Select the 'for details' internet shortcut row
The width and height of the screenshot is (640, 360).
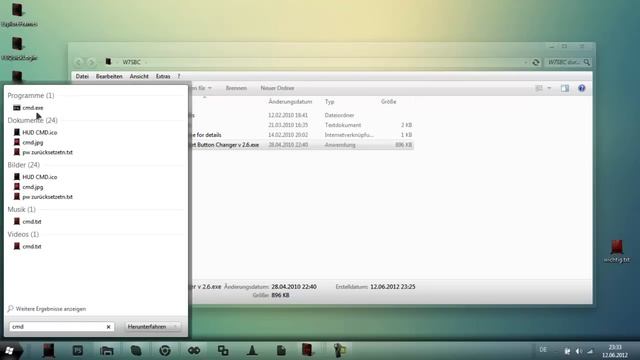coord(302,135)
